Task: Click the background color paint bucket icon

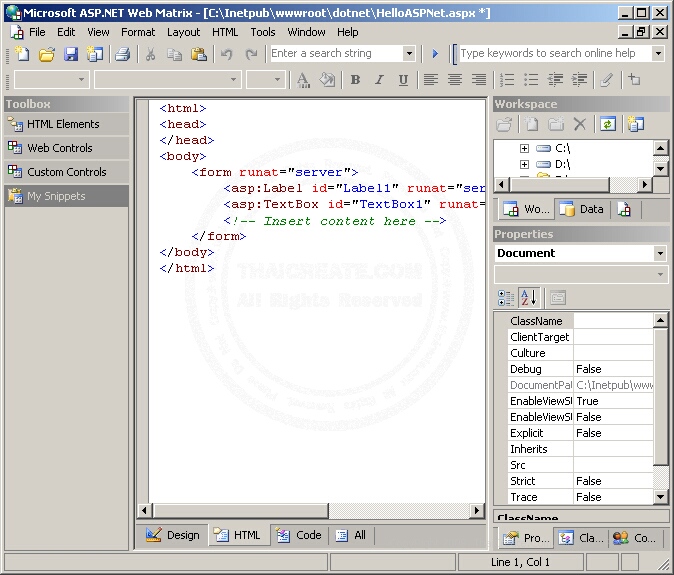Action: (x=327, y=80)
